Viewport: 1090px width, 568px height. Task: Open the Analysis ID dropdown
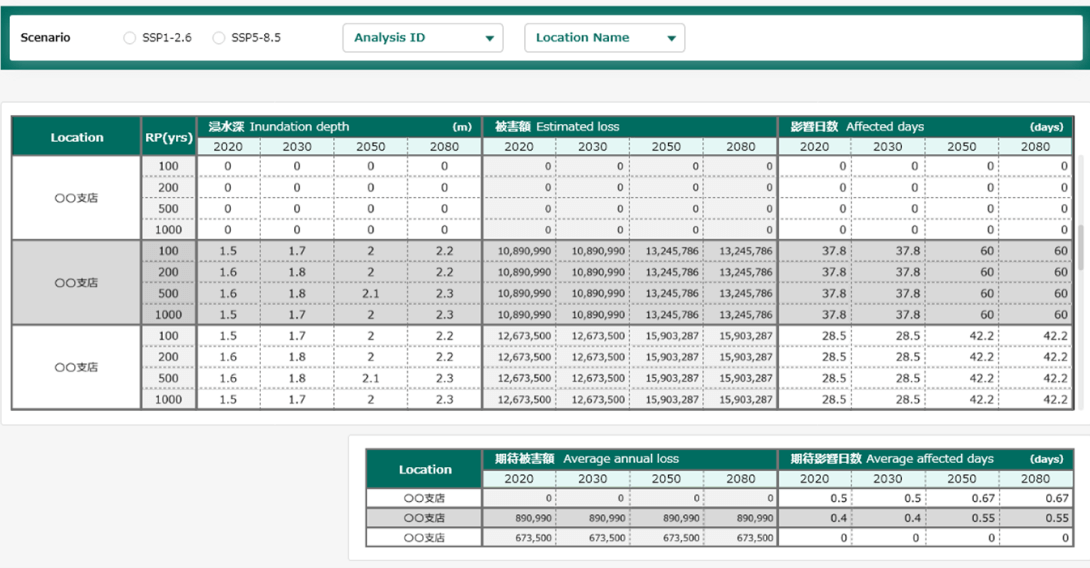click(423, 38)
